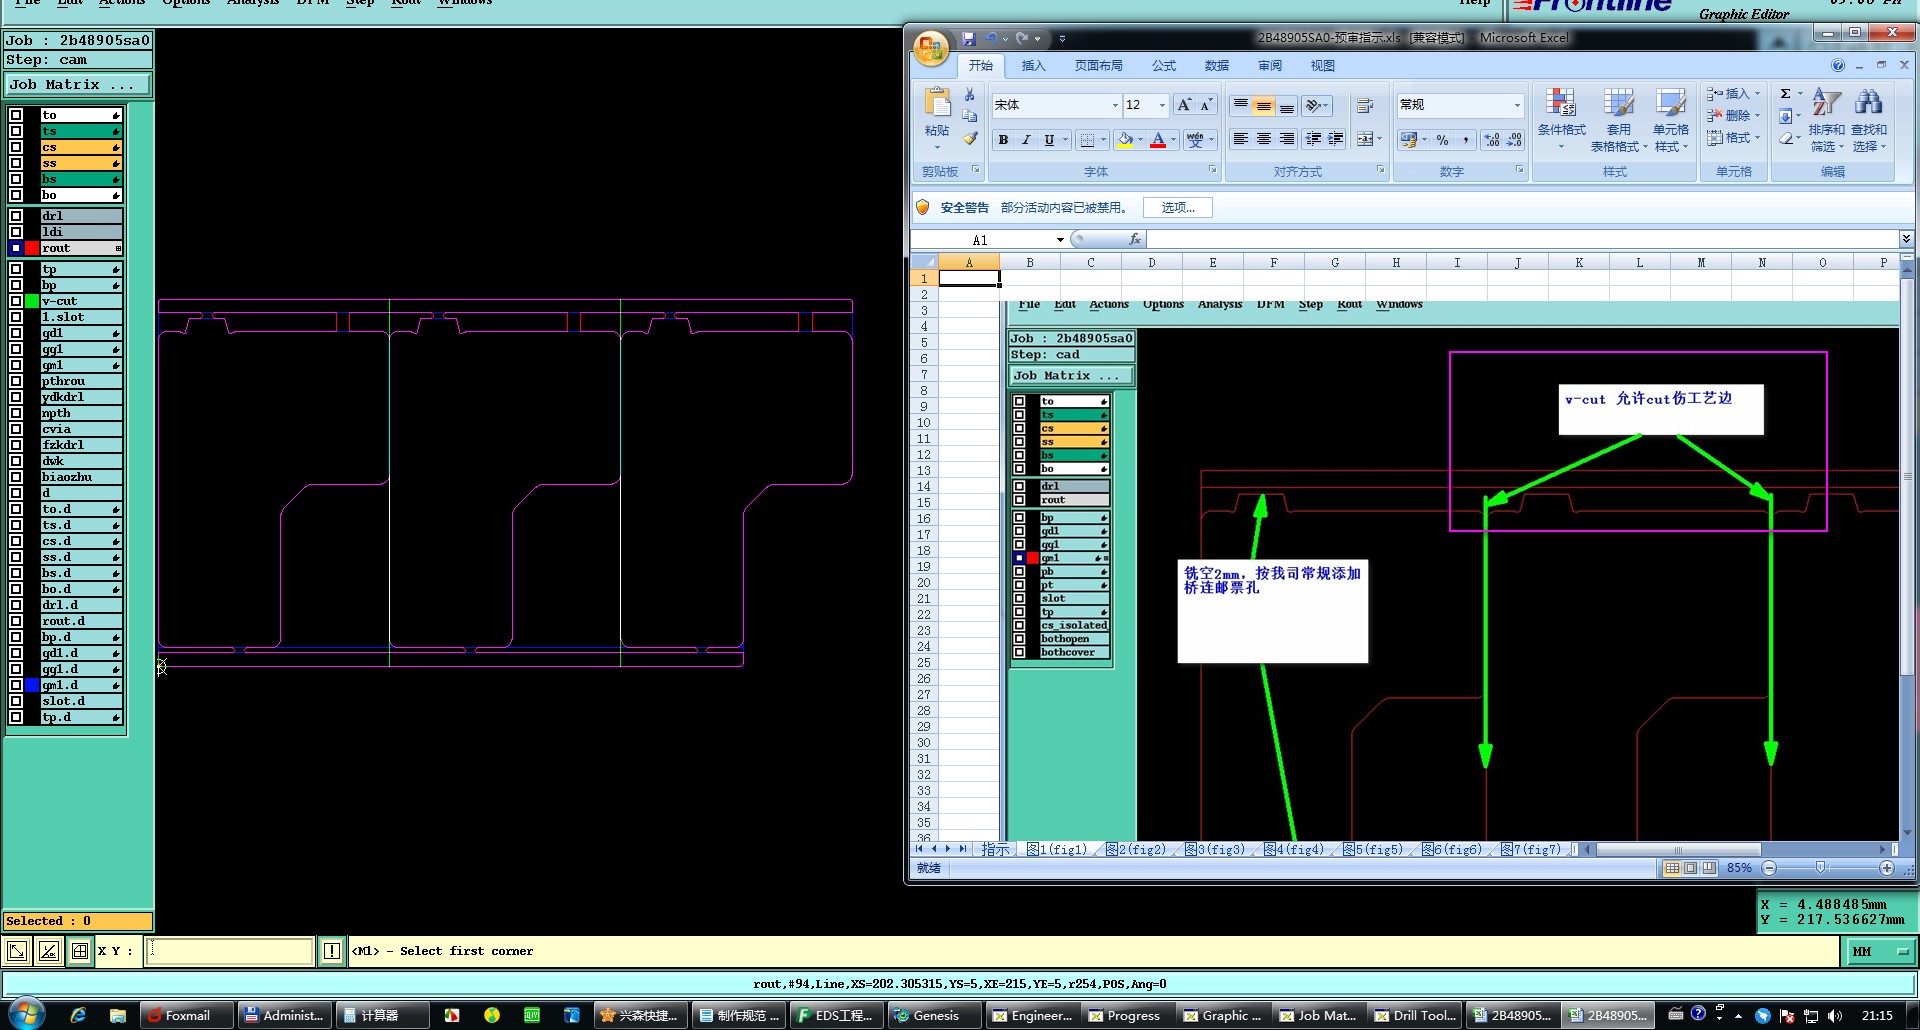Viewport: 1920px width, 1030px height.
Task: Select the 图2(fig2) sheet tab
Action: [x=1137, y=849]
